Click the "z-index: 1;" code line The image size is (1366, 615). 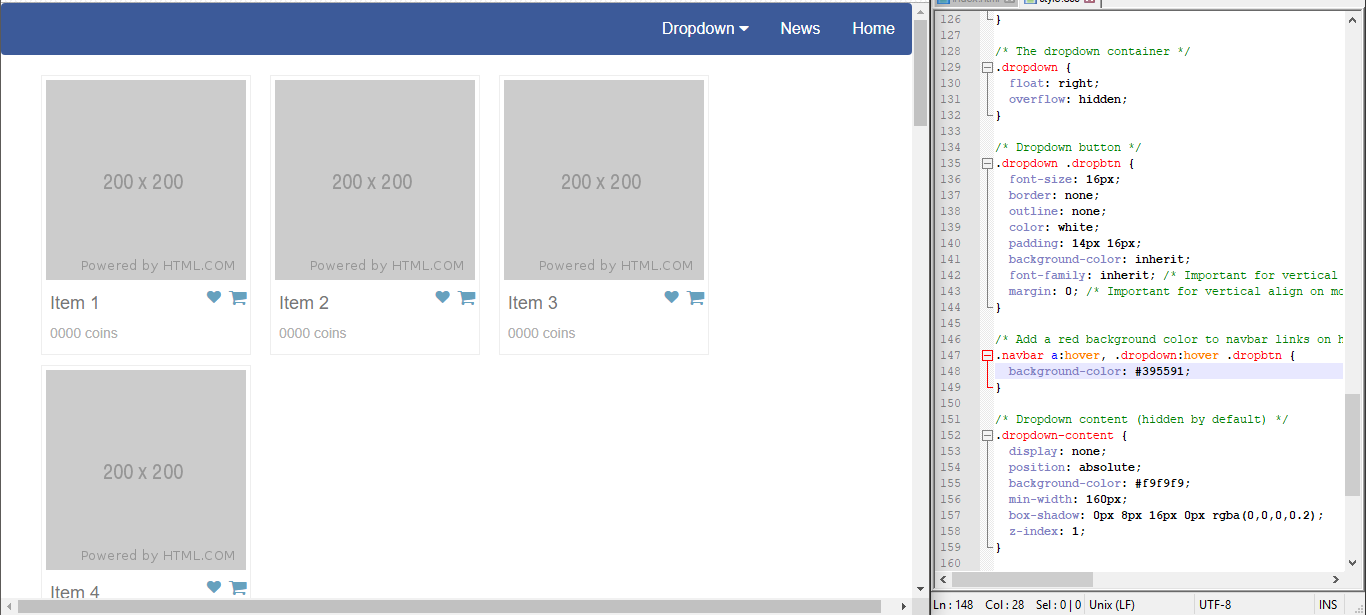pos(1047,531)
